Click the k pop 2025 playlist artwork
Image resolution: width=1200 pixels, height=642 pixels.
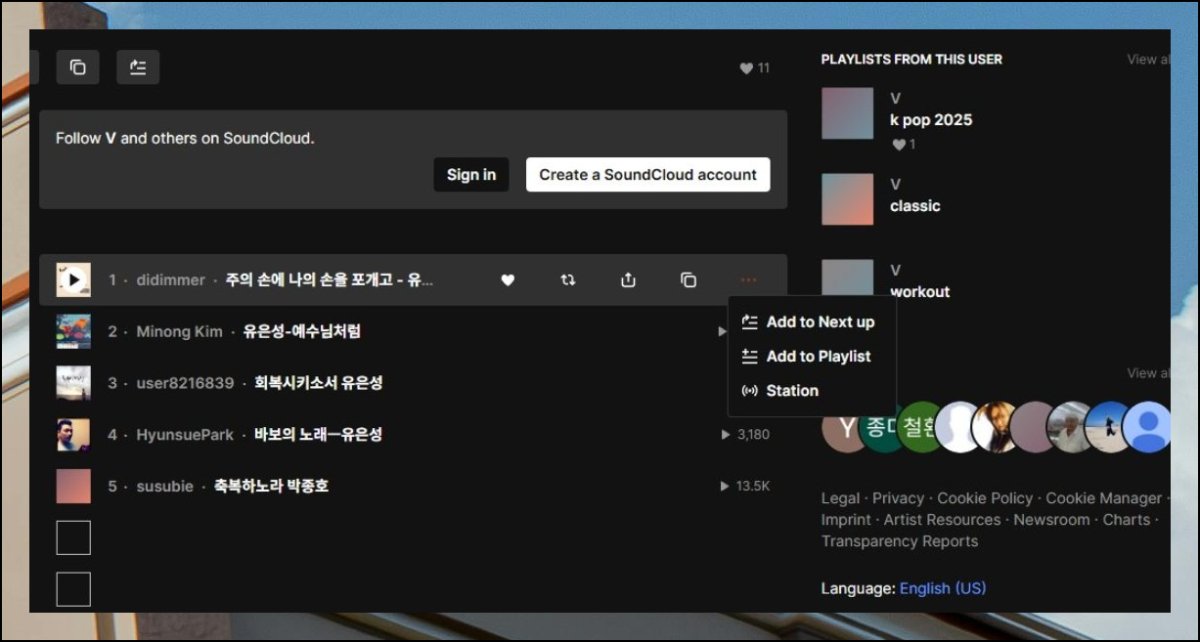[847, 113]
